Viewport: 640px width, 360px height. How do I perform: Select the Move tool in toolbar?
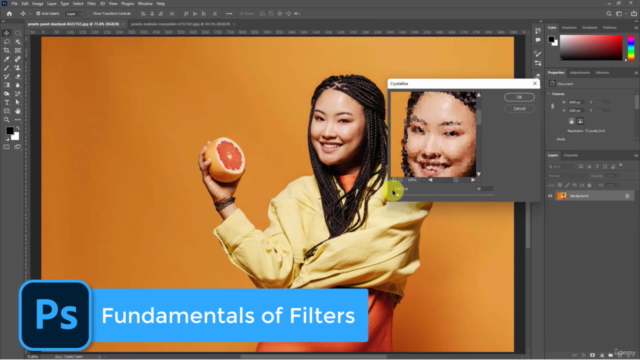(x=7, y=33)
